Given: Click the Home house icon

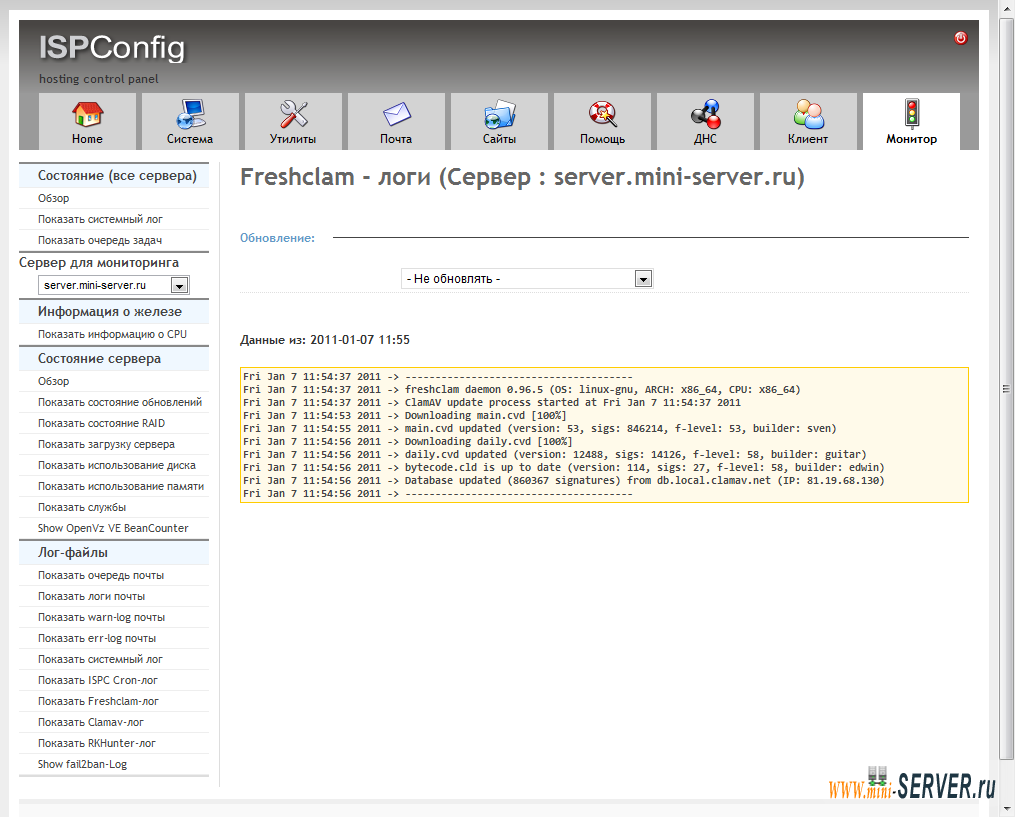Looking at the screenshot, I should [x=87, y=115].
